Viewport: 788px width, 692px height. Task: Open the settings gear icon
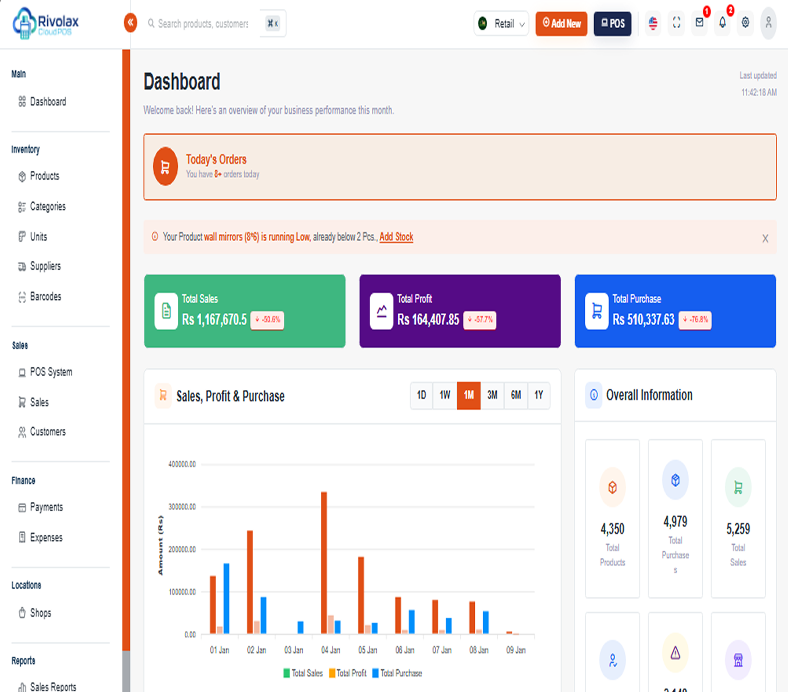[x=745, y=23]
